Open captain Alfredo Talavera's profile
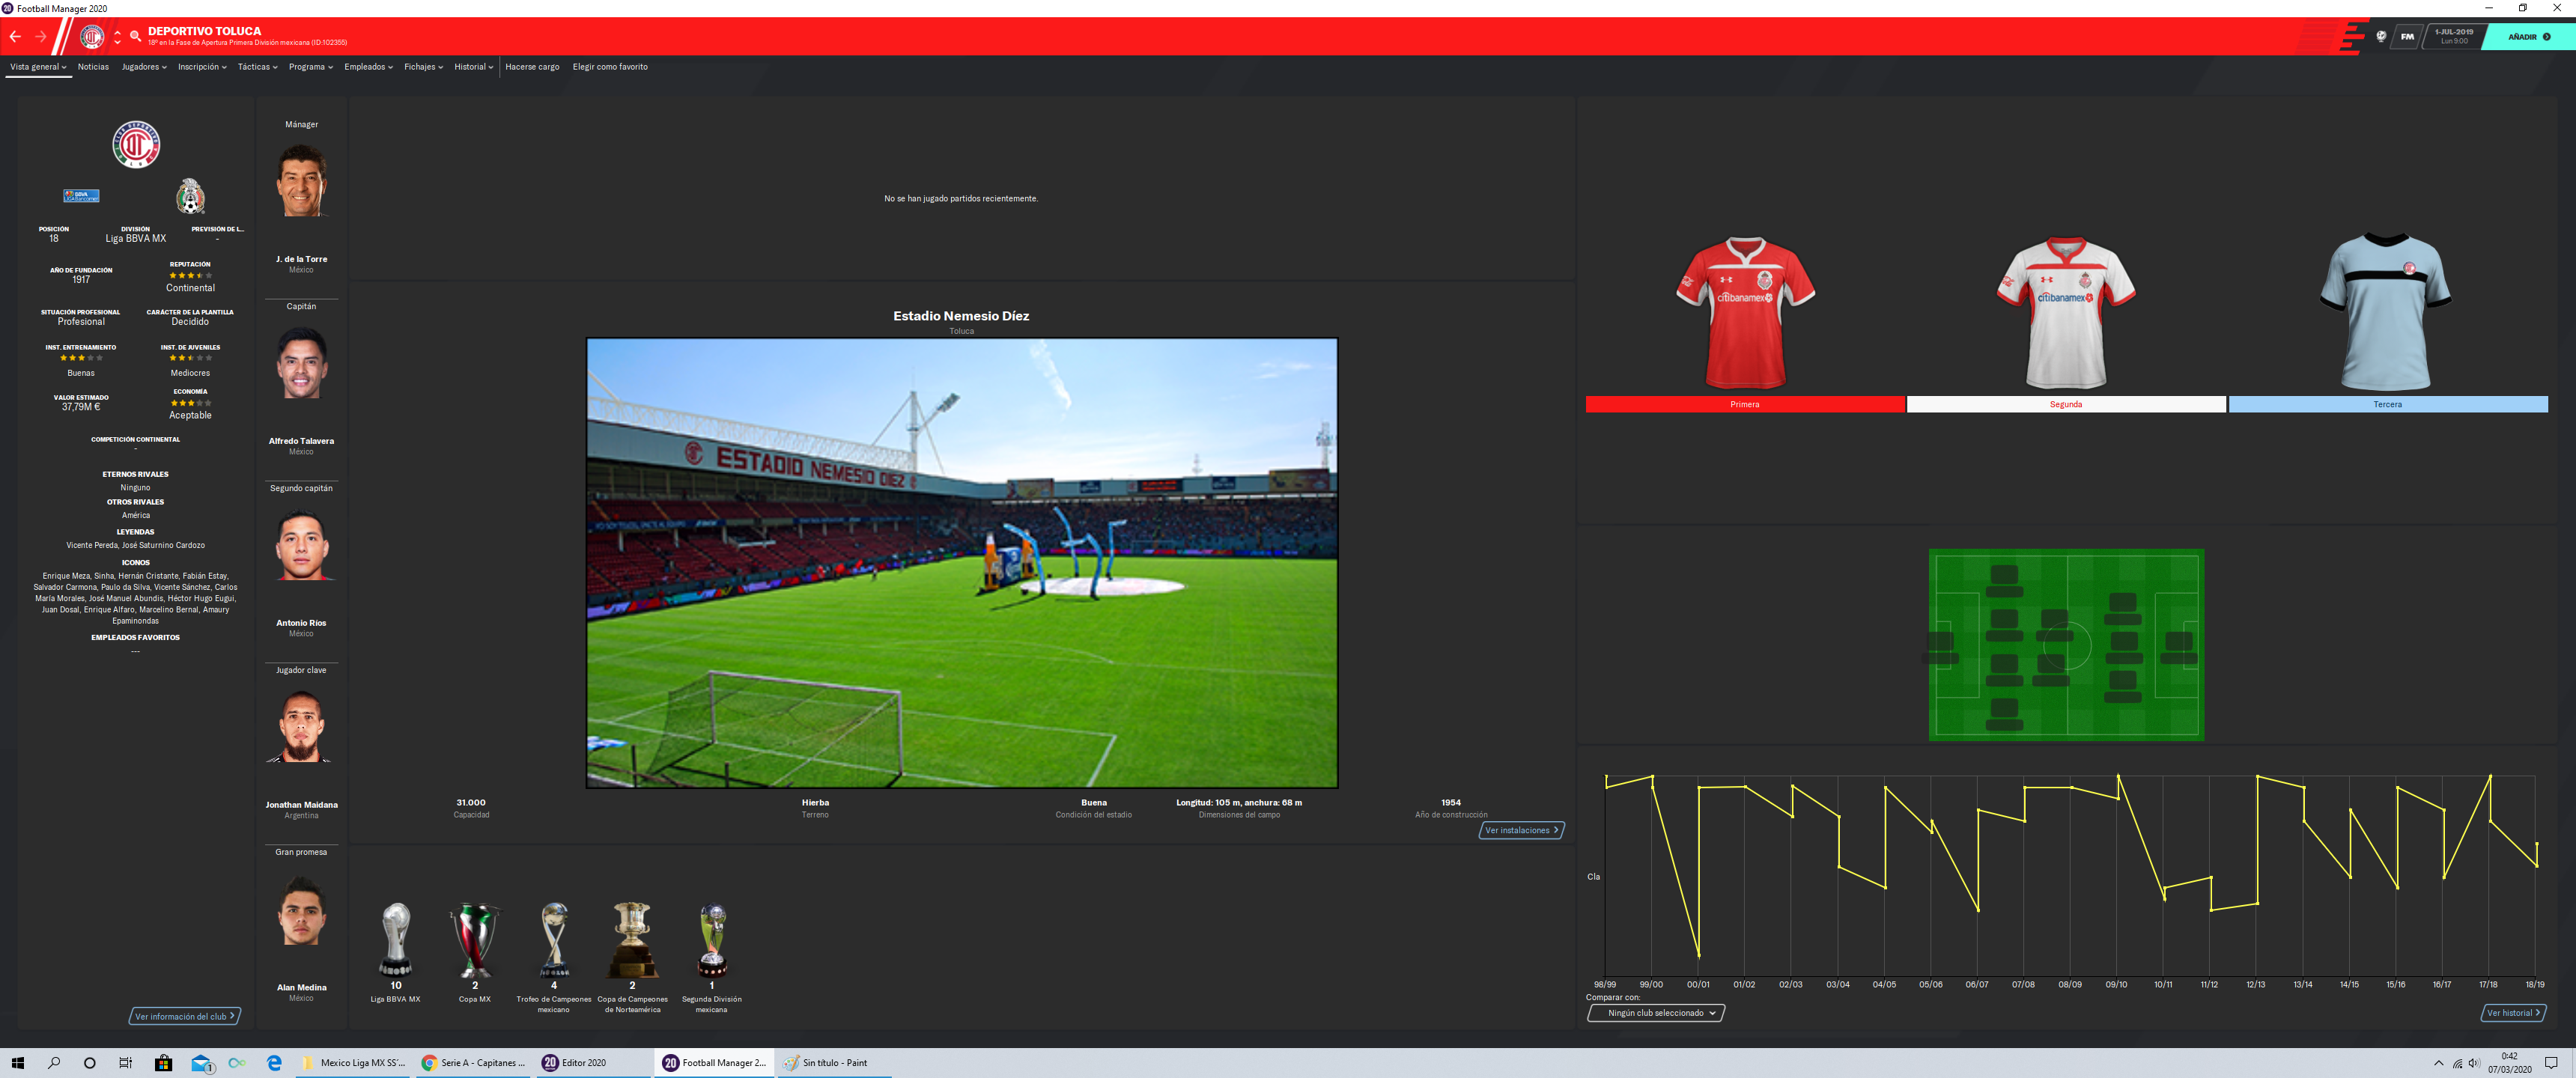This screenshot has height=1078, width=2576. [301, 441]
